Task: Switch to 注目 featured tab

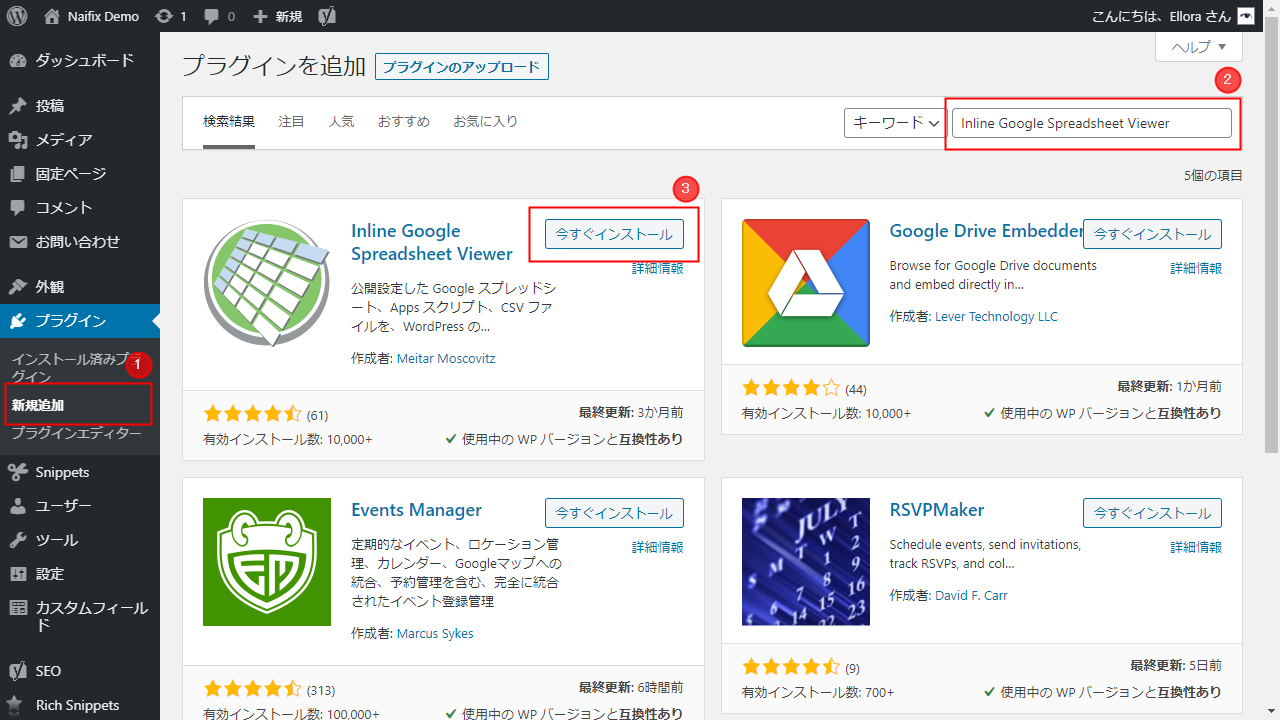Action: (x=292, y=122)
